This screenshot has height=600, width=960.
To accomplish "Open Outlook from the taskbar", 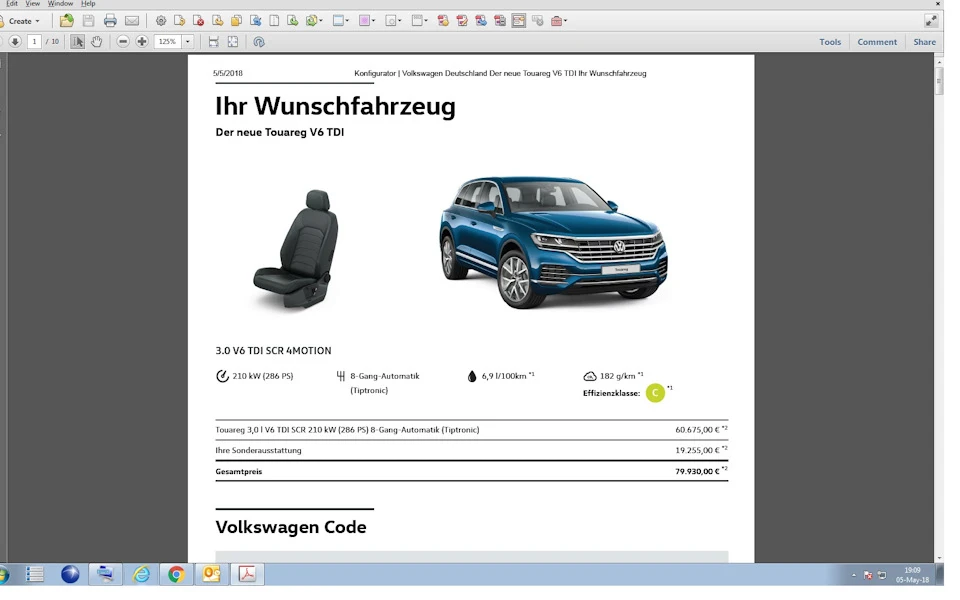I will [211, 574].
